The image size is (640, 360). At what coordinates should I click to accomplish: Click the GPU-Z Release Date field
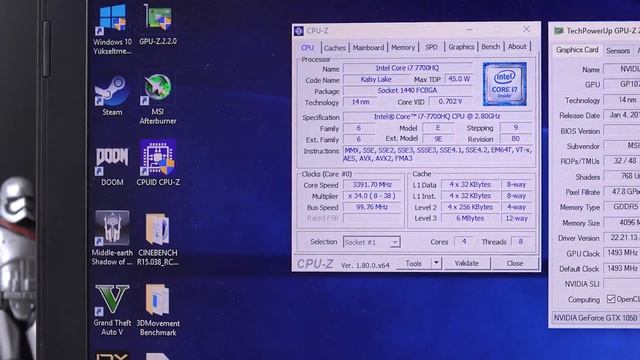click(x=622, y=115)
